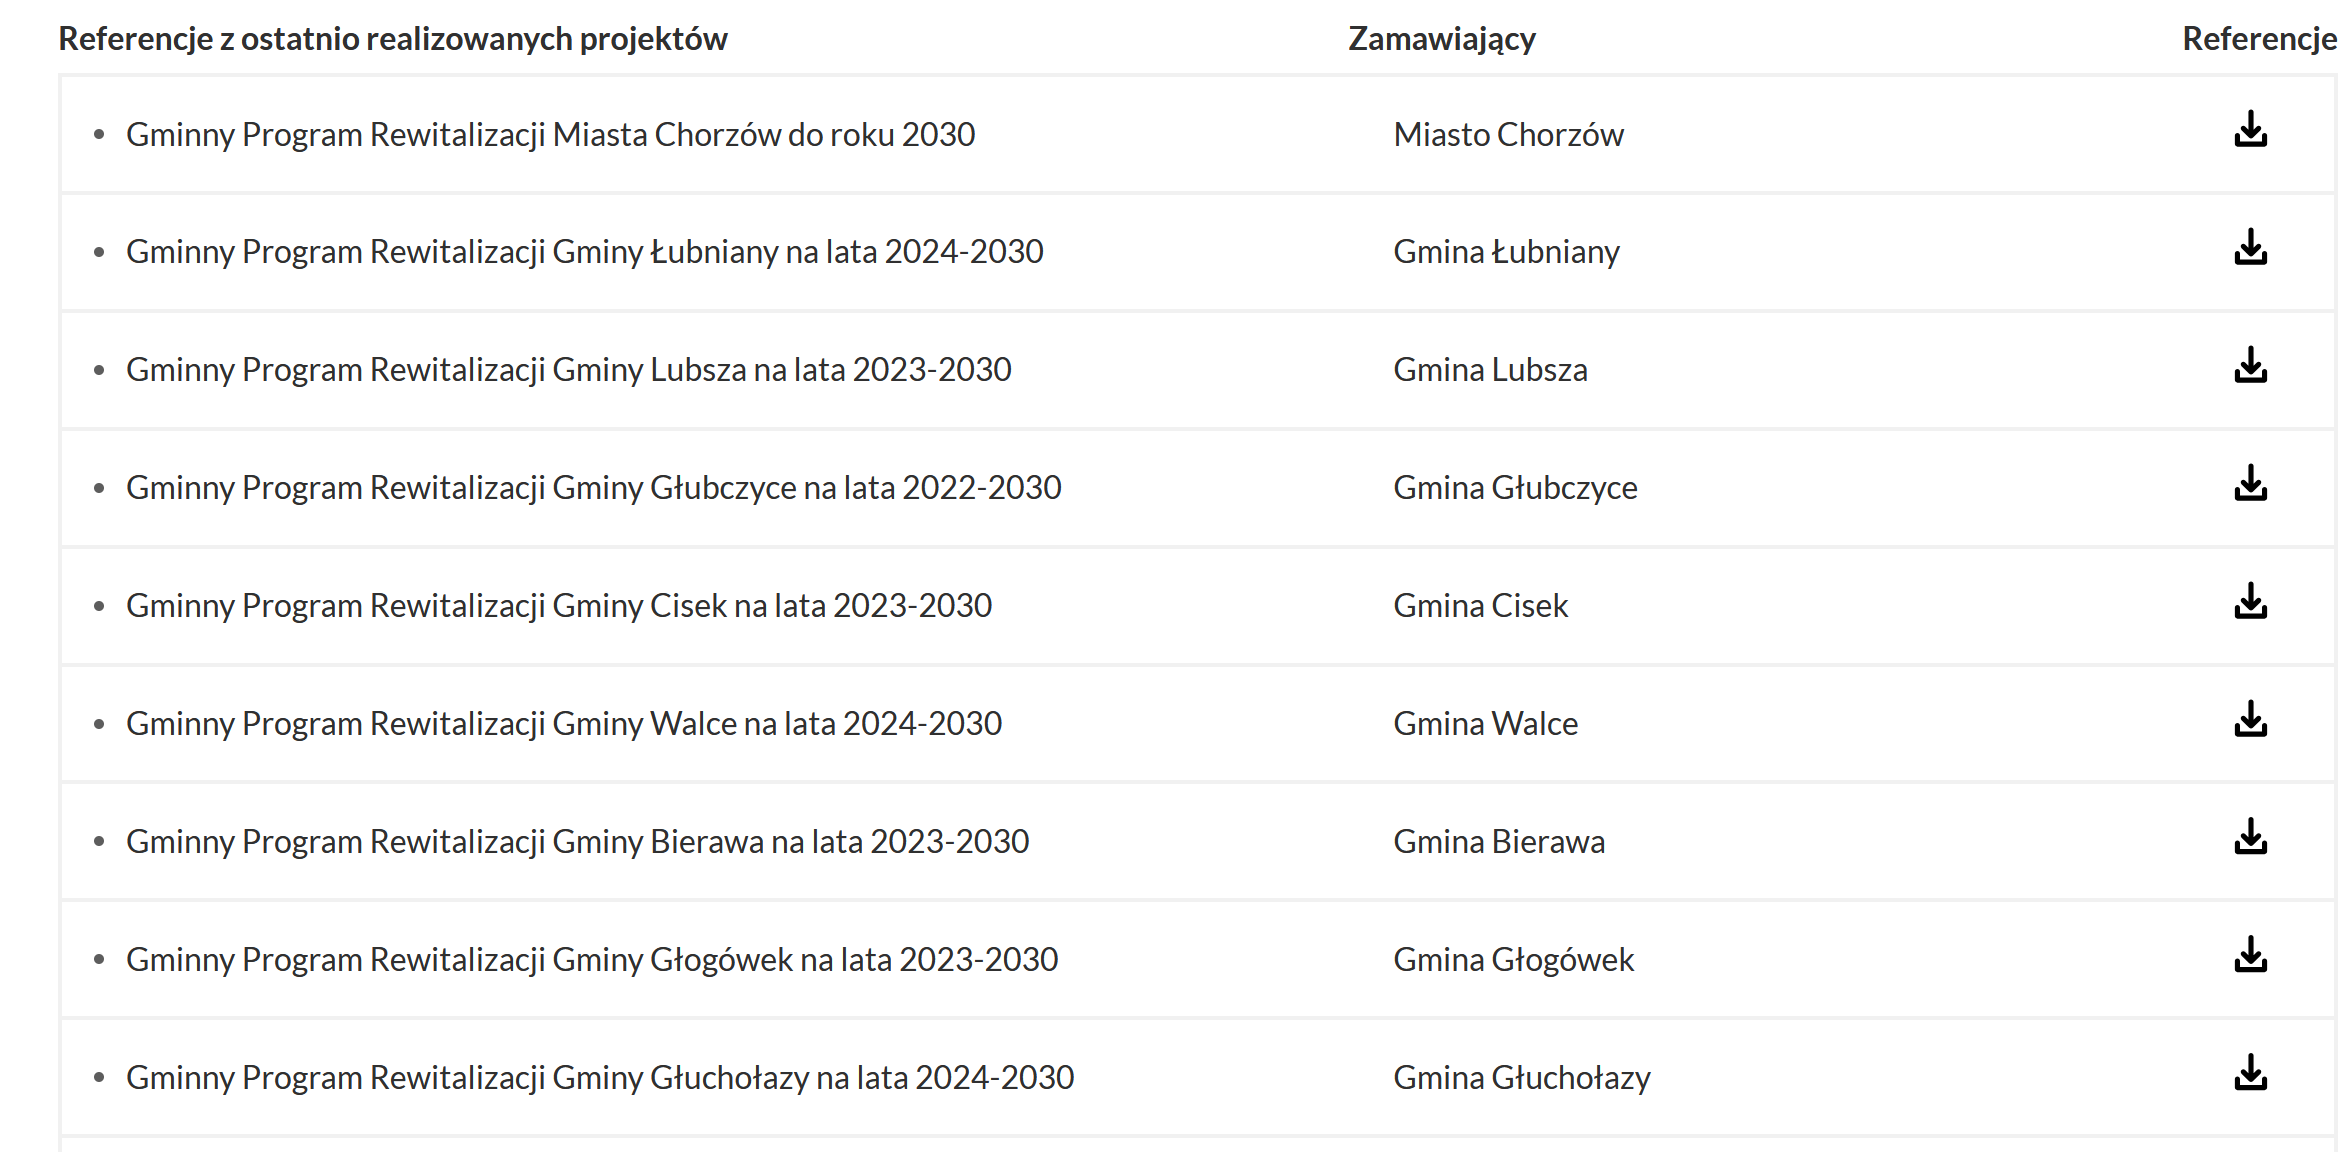The width and height of the screenshot is (2341, 1152).
Task: Click the Głuchołazy 2024-2030 program entry
Action: click(x=599, y=1078)
